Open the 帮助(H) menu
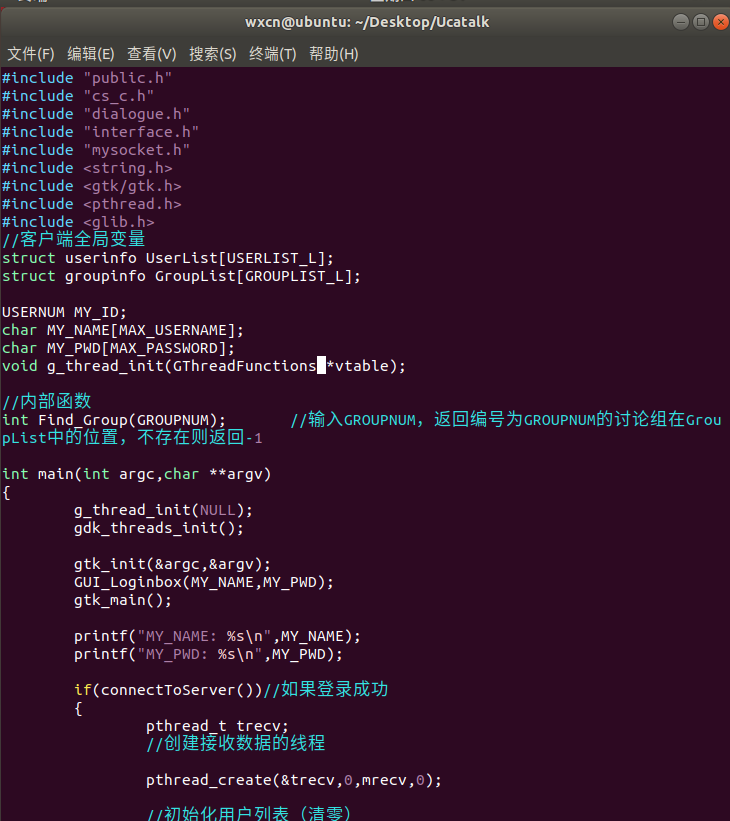Viewport: 730px width, 821px height. point(334,54)
